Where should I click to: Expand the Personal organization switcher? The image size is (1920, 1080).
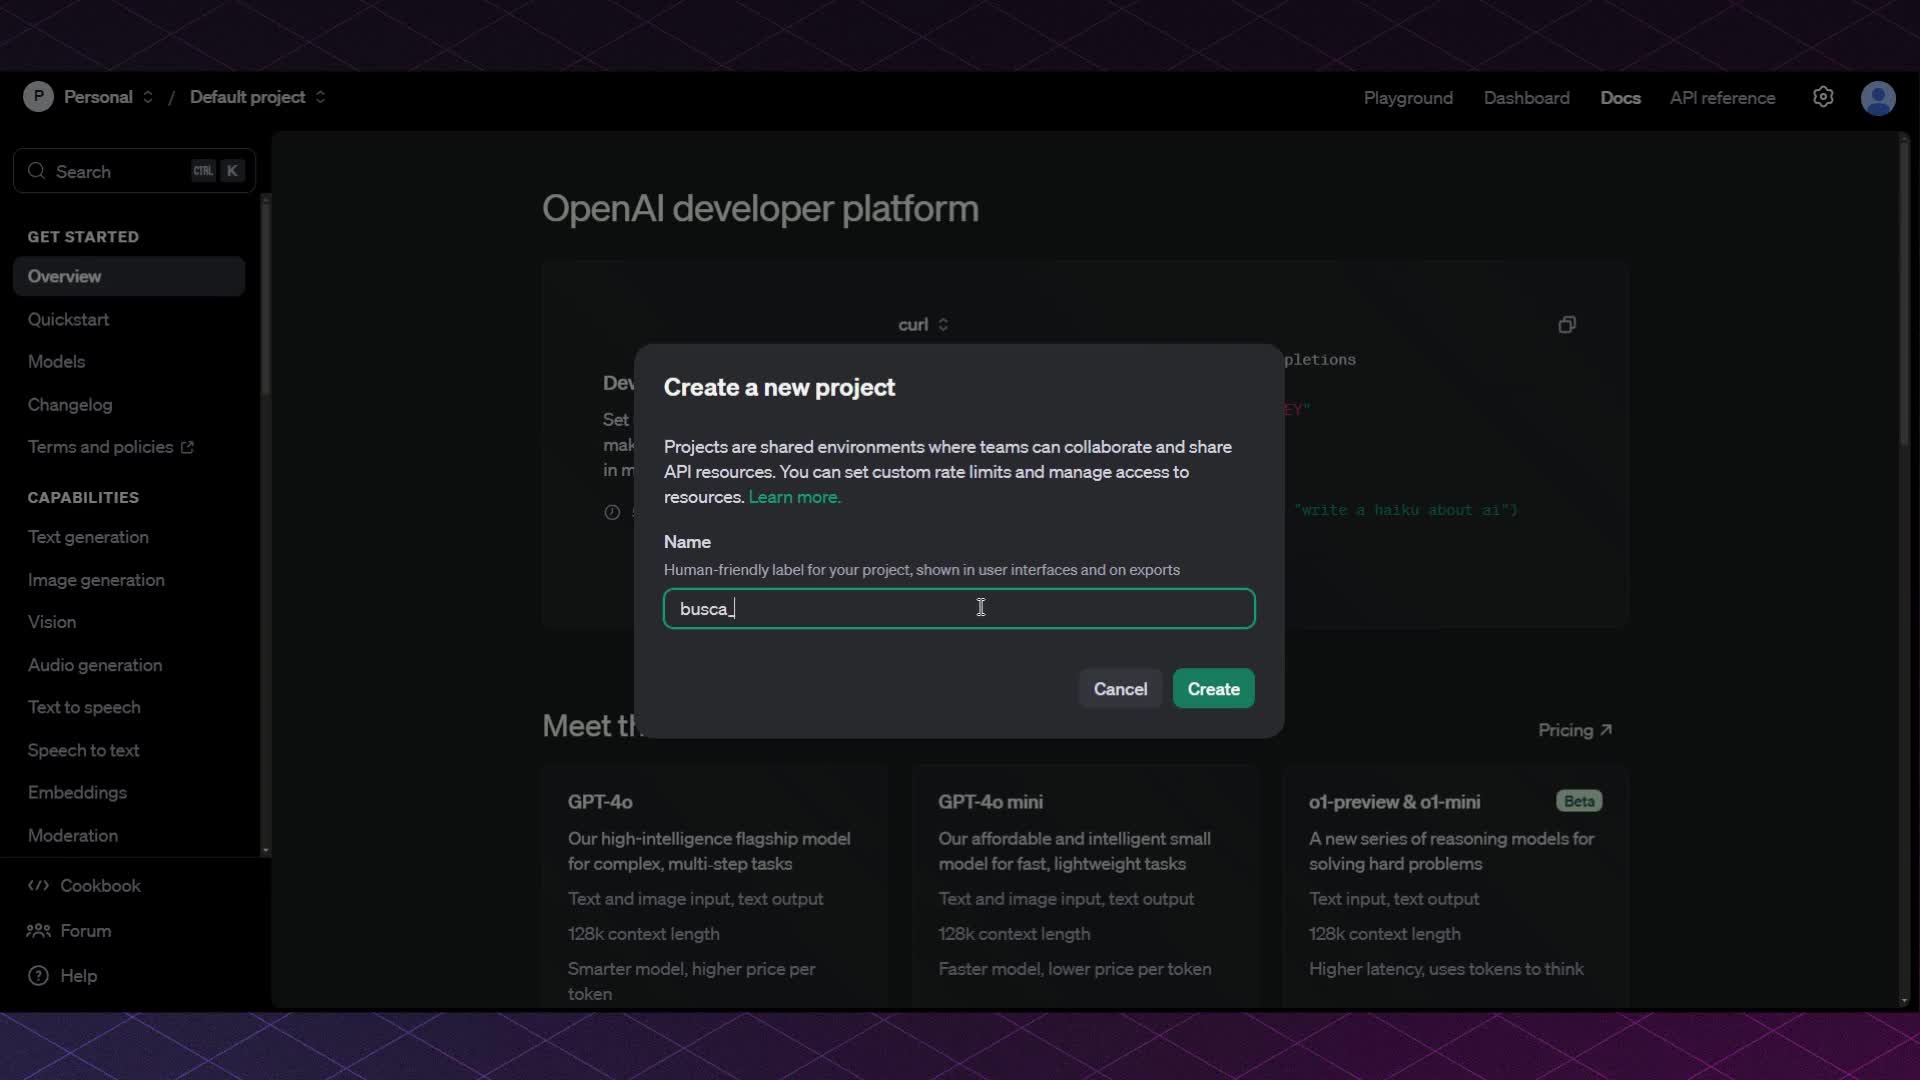(146, 96)
